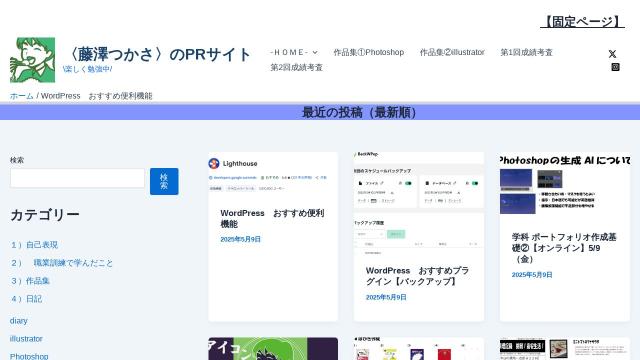Open the X (Twitter) social icon
Screen dimensions: 640x360
[612, 54]
